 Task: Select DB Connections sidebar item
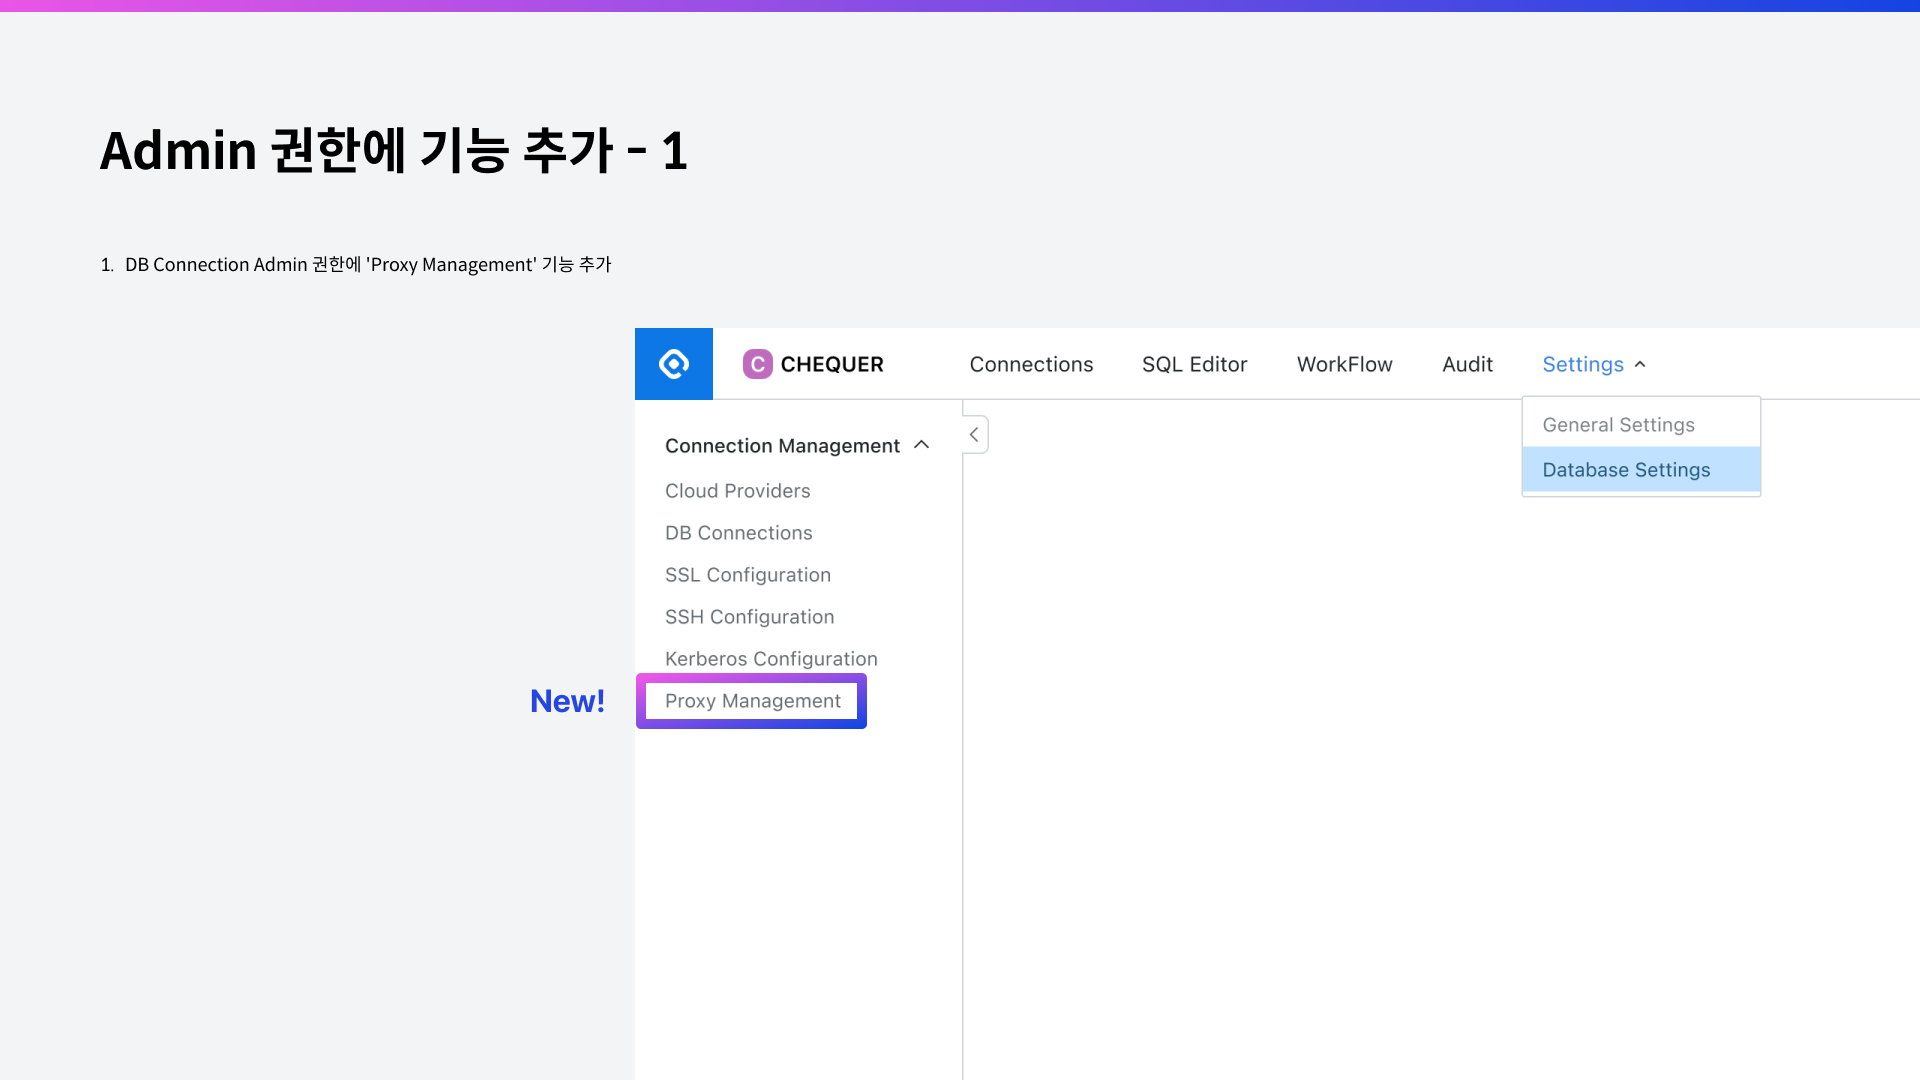pyautogui.click(x=738, y=533)
